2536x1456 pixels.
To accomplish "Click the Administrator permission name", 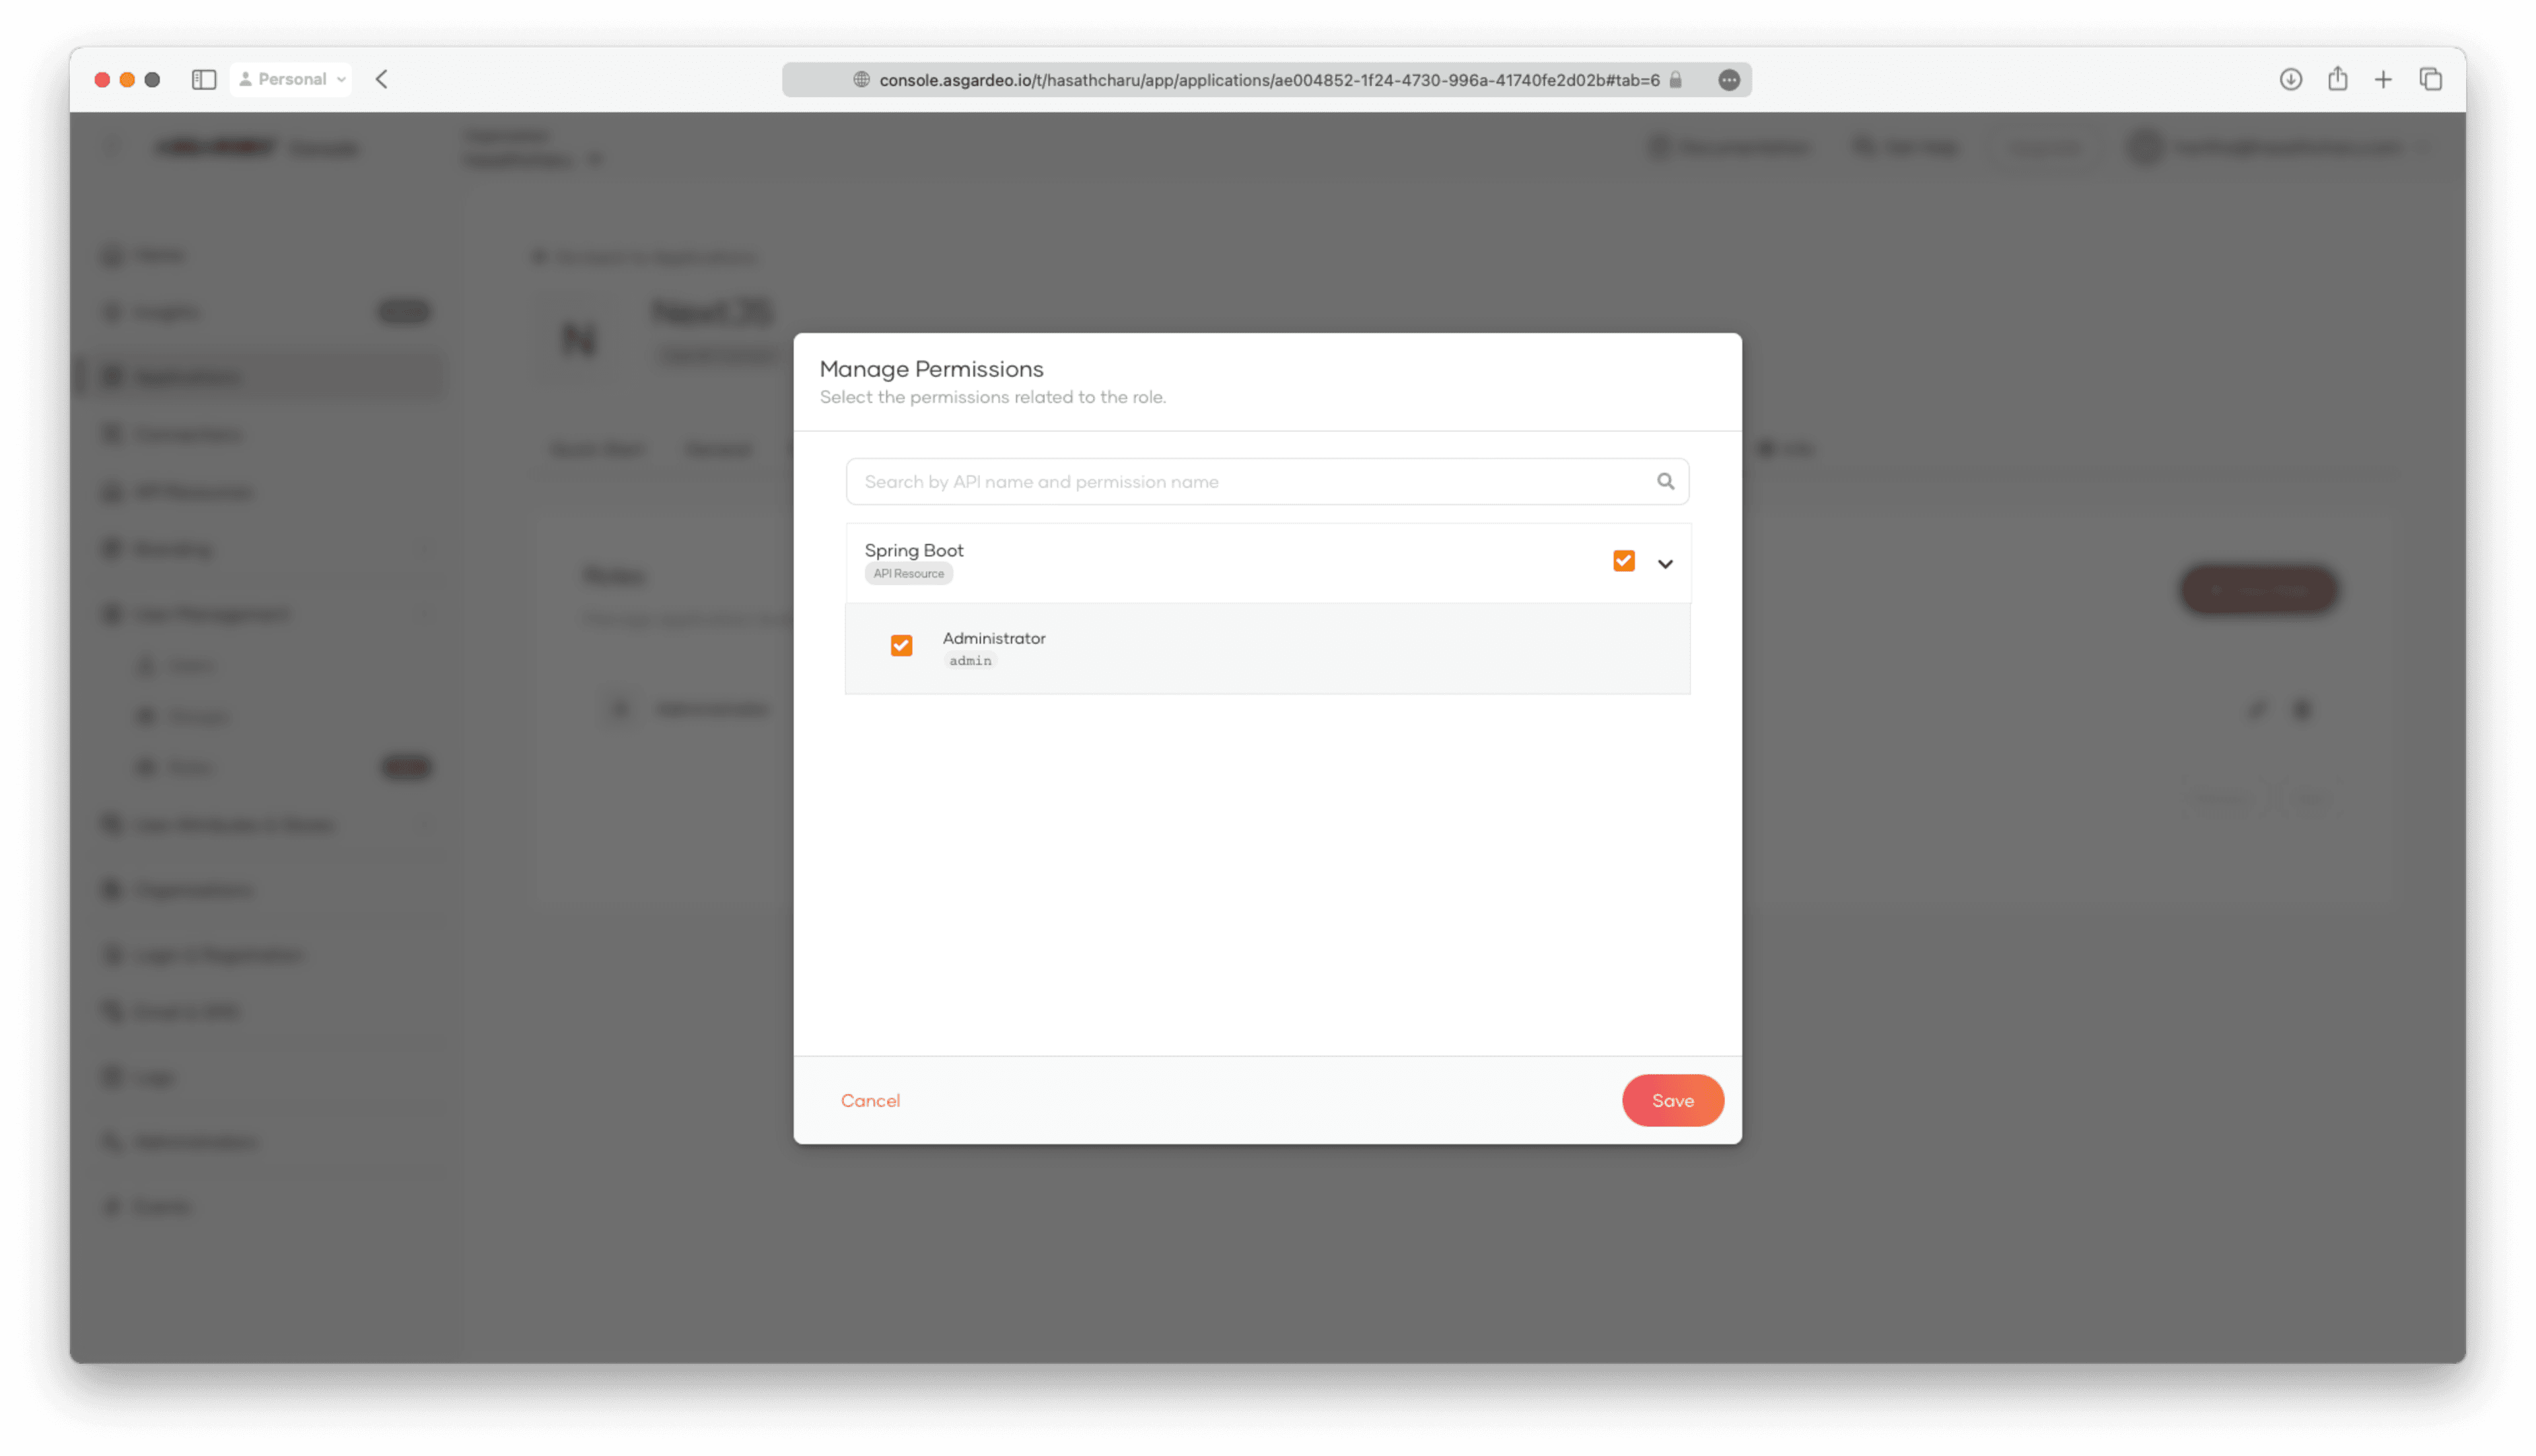I will pyautogui.click(x=994, y=638).
